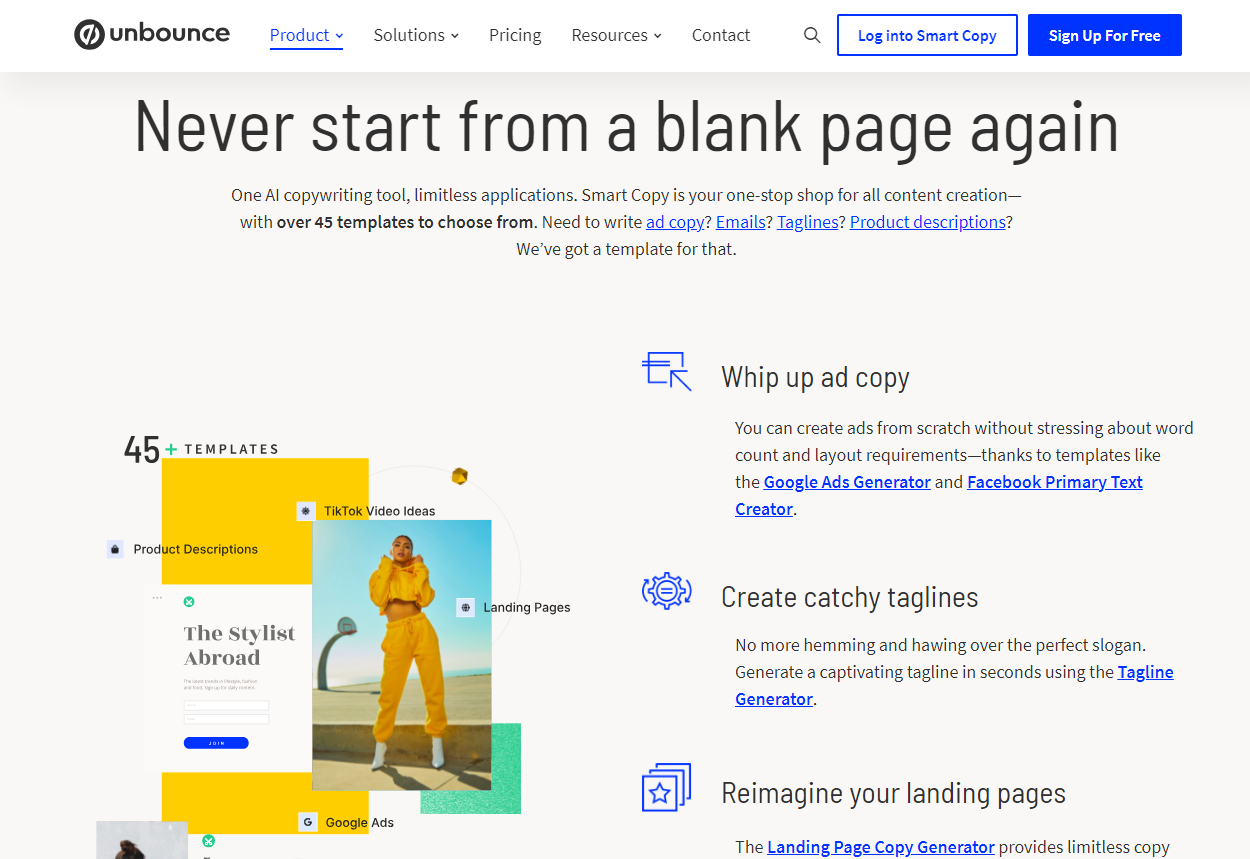Click the Product Descriptions label
This screenshot has height=859, width=1250.
pos(196,549)
